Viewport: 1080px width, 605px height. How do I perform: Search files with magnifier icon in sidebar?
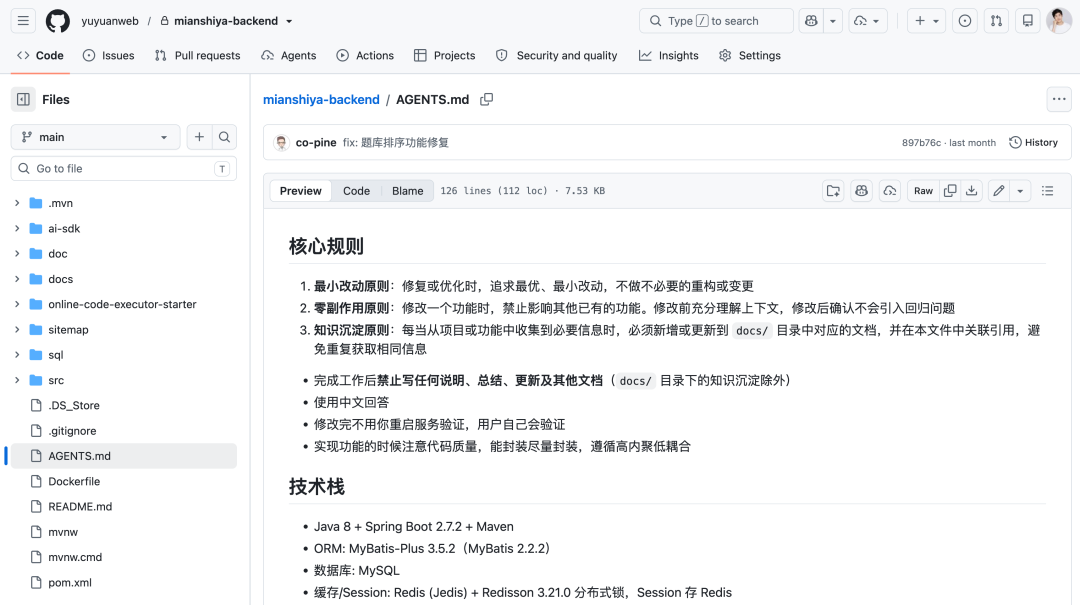coord(225,137)
